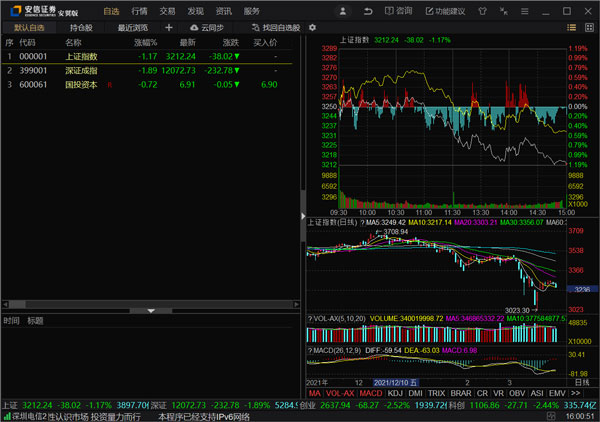600x422 pixels.
Task: Click the shirt skin-theme icon
Action: coord(483,11)
